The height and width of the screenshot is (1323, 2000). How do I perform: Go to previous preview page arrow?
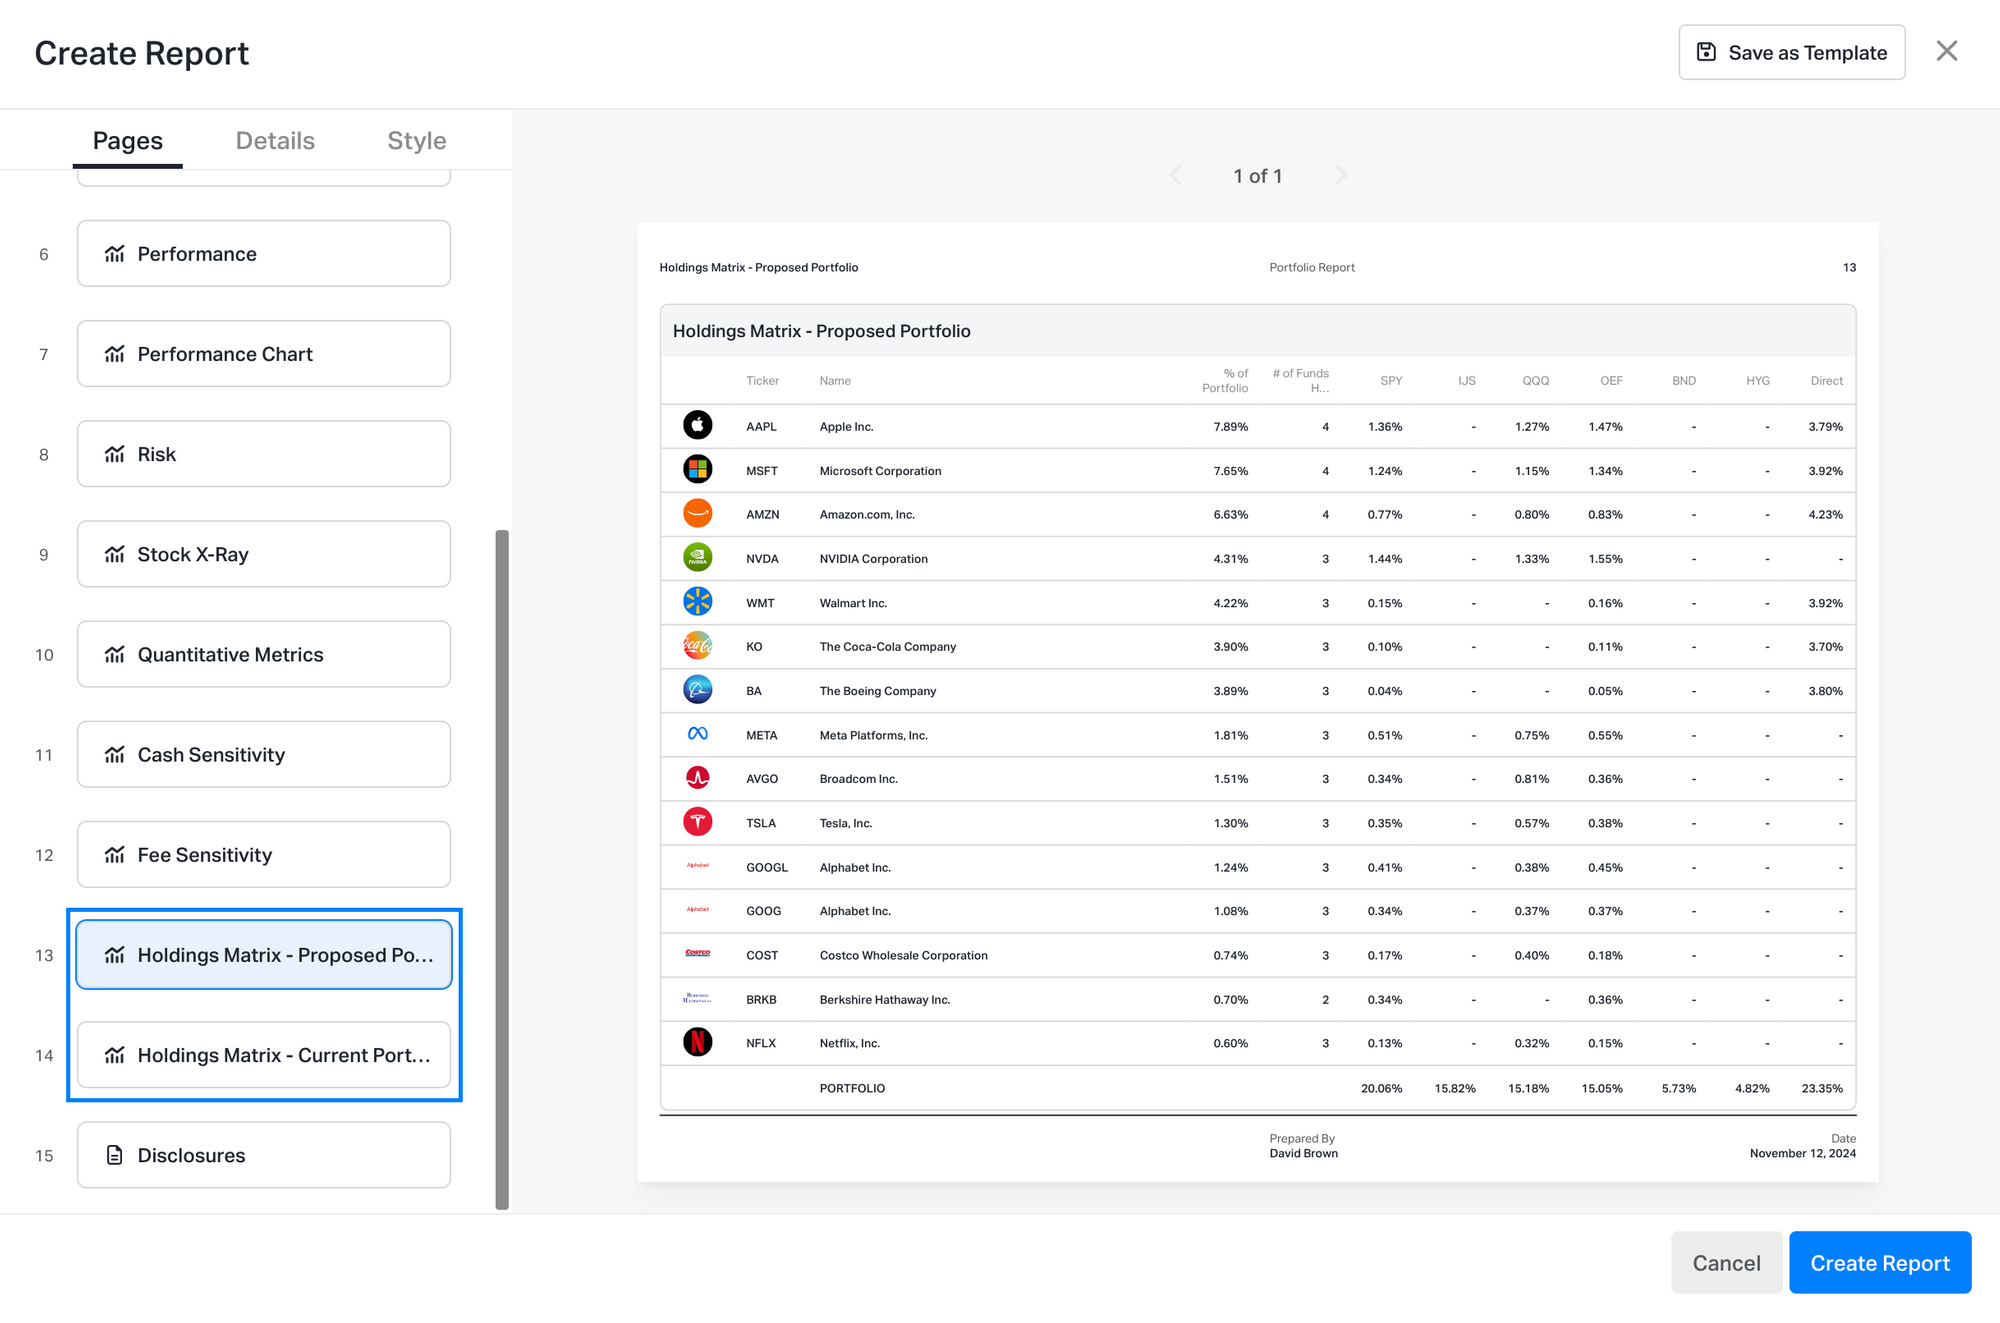pyautogui.click(x=1176, y=176)
